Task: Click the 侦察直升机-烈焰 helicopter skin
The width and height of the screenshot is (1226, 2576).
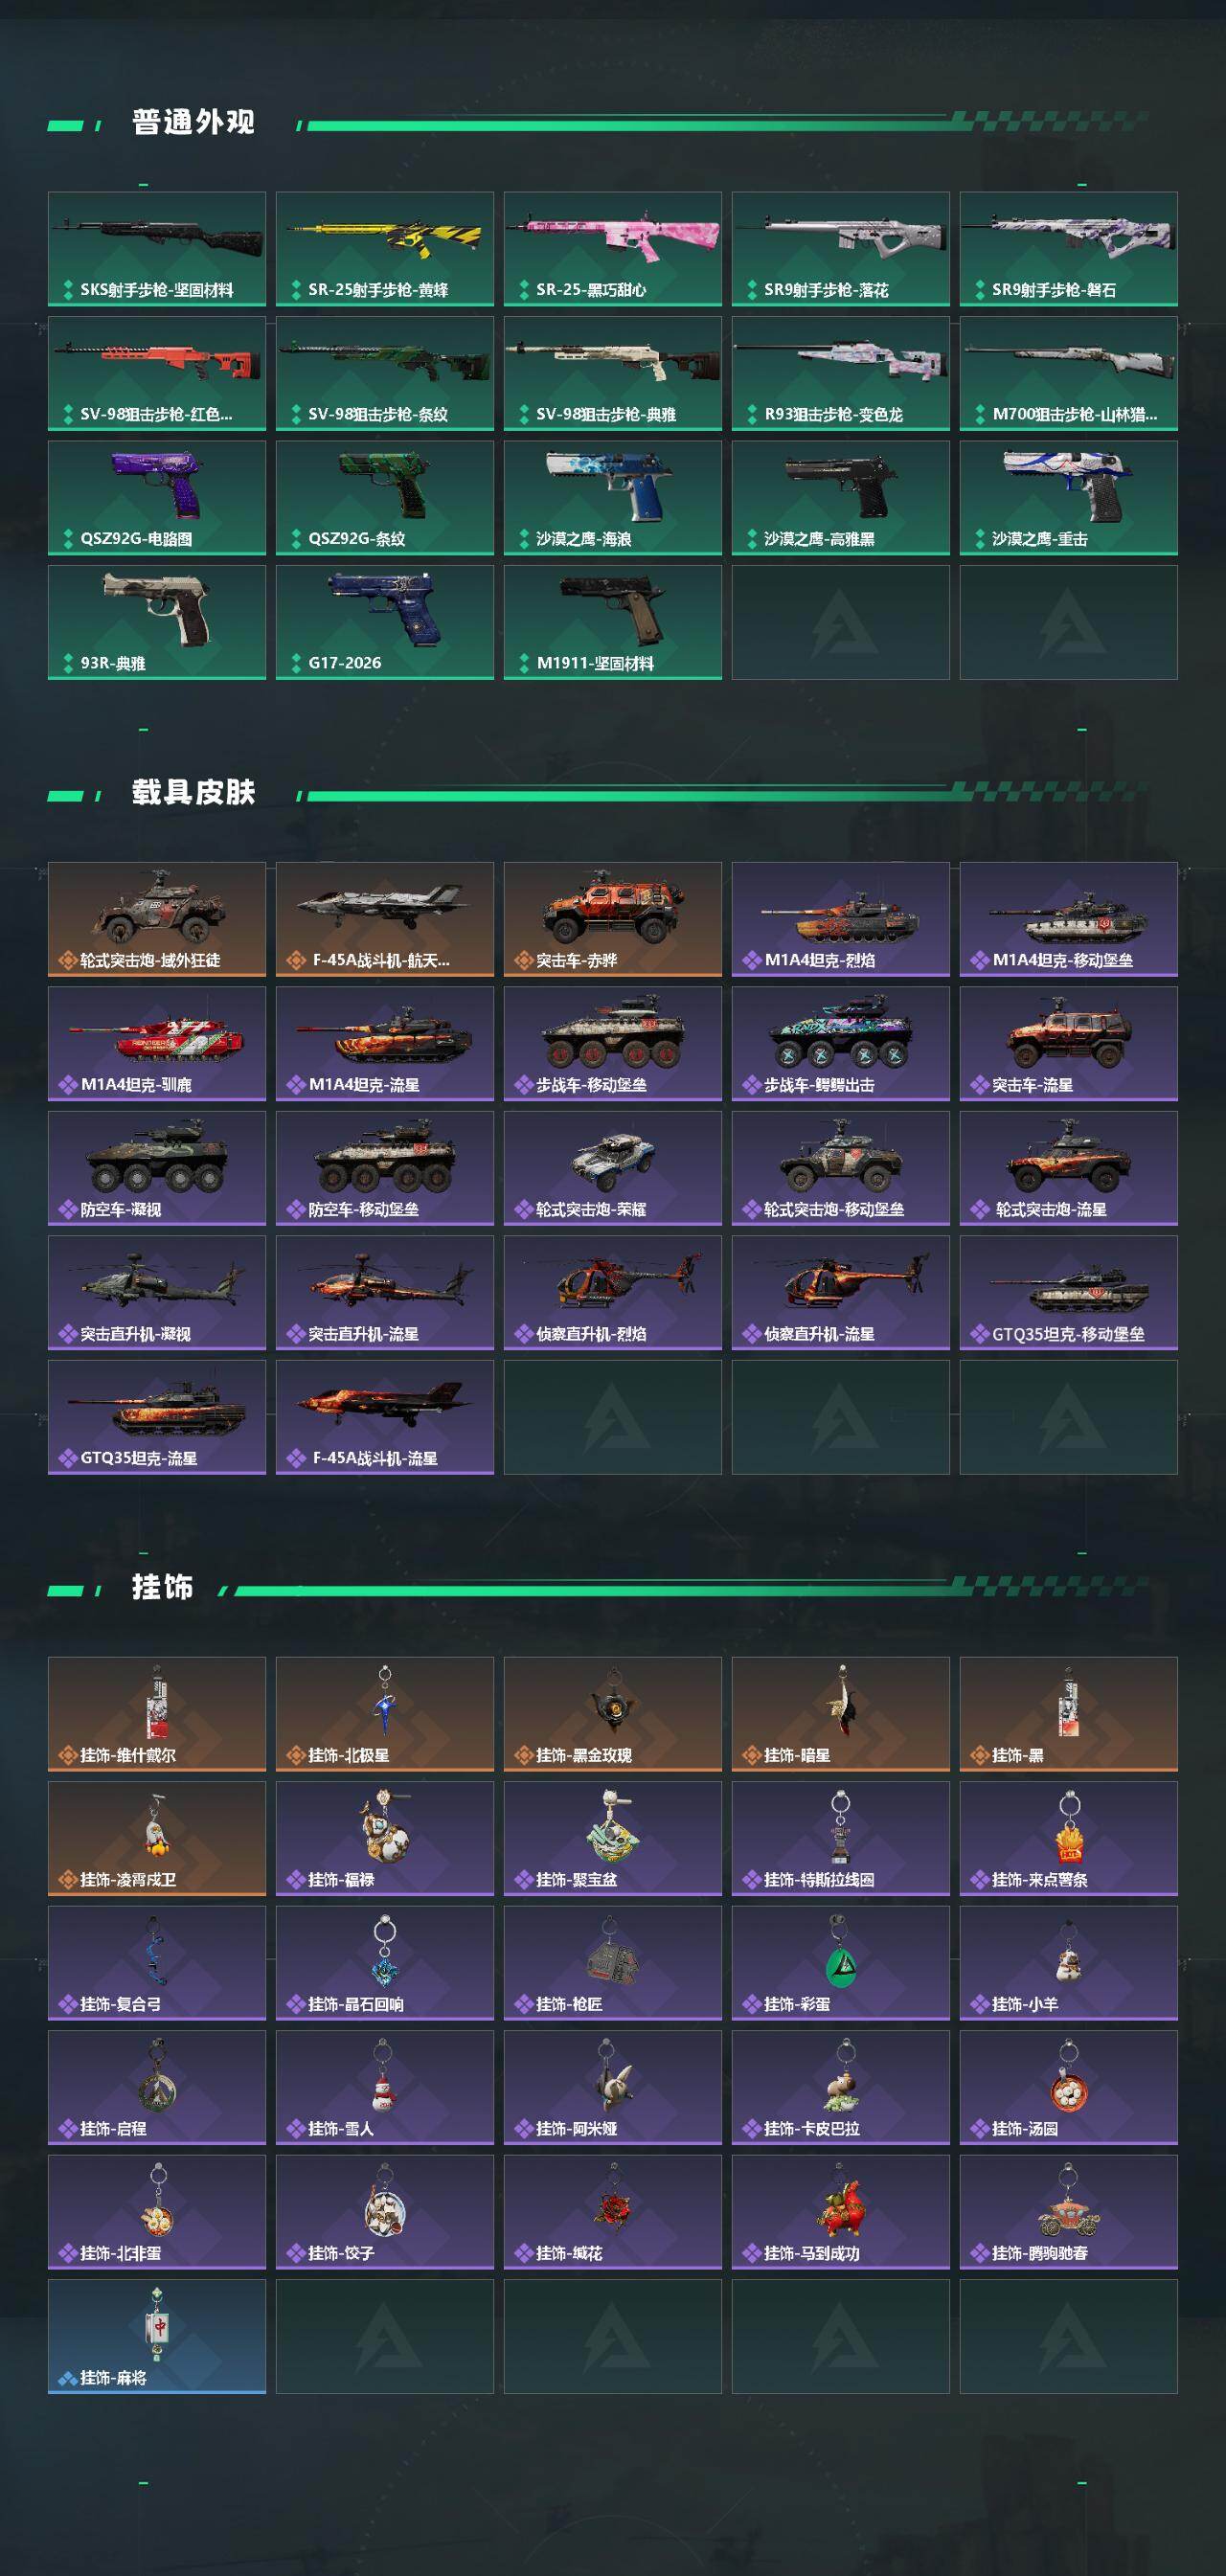Action: (x=613, y=1293)
